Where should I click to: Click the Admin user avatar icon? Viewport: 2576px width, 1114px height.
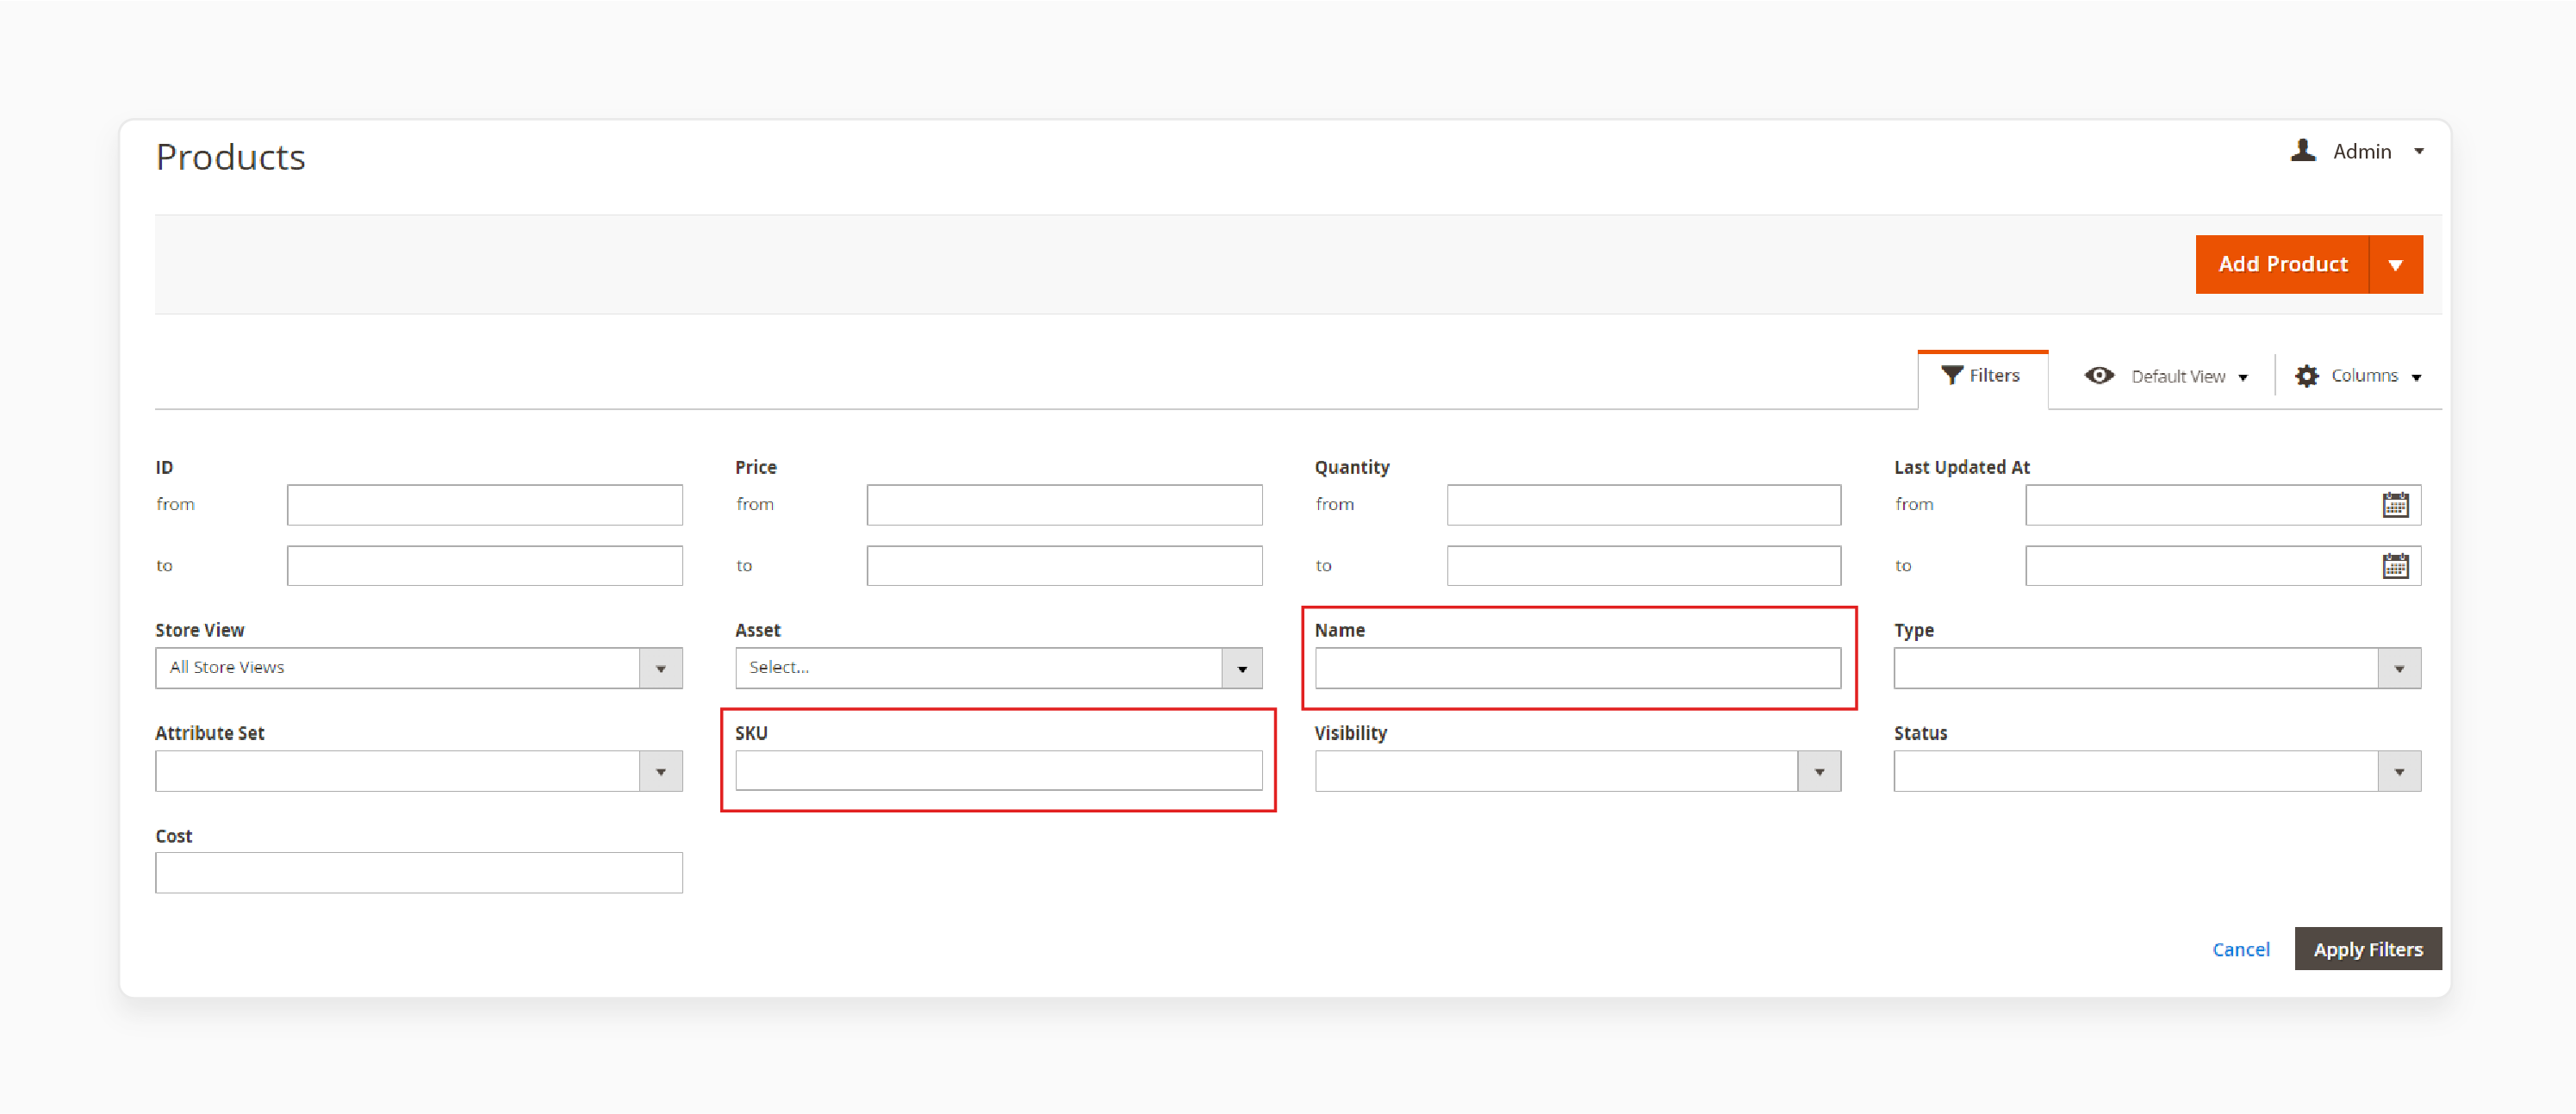(x=2303, y=151)
